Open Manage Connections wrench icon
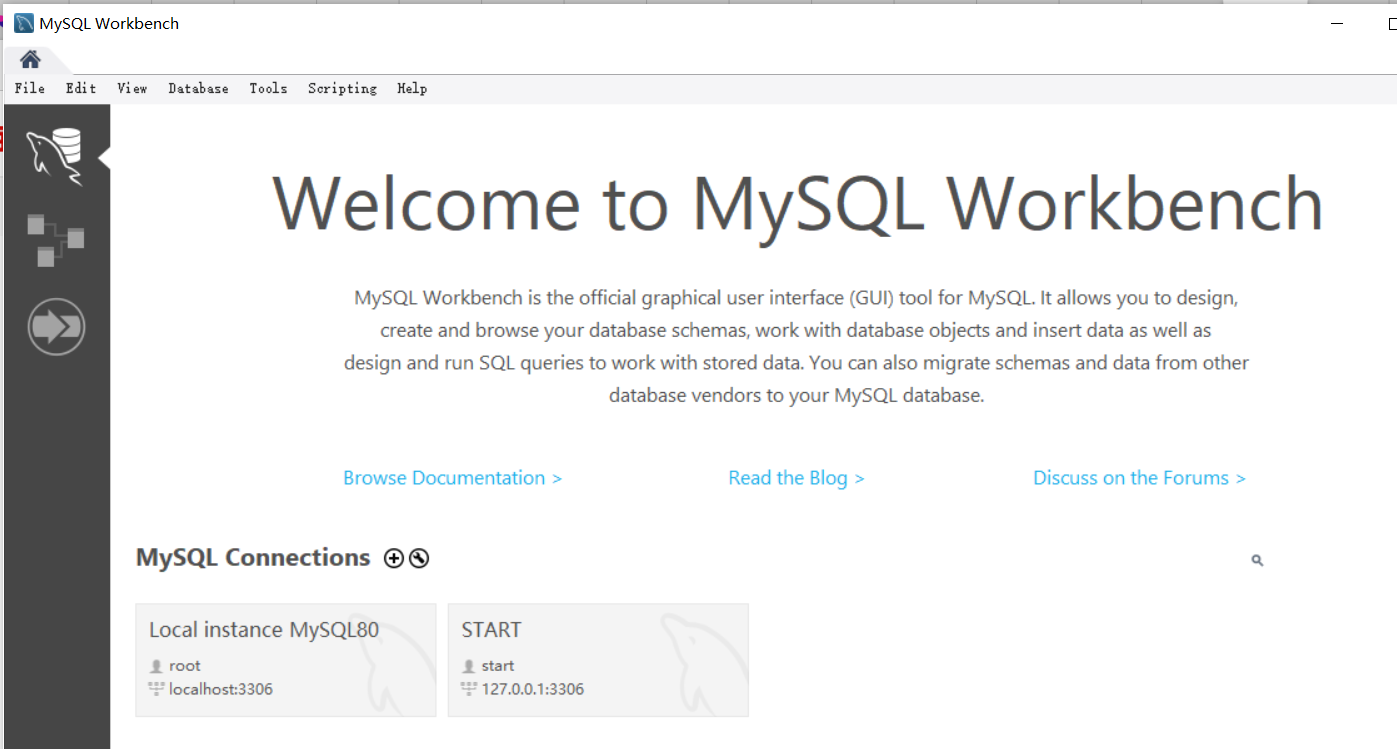 419,559
